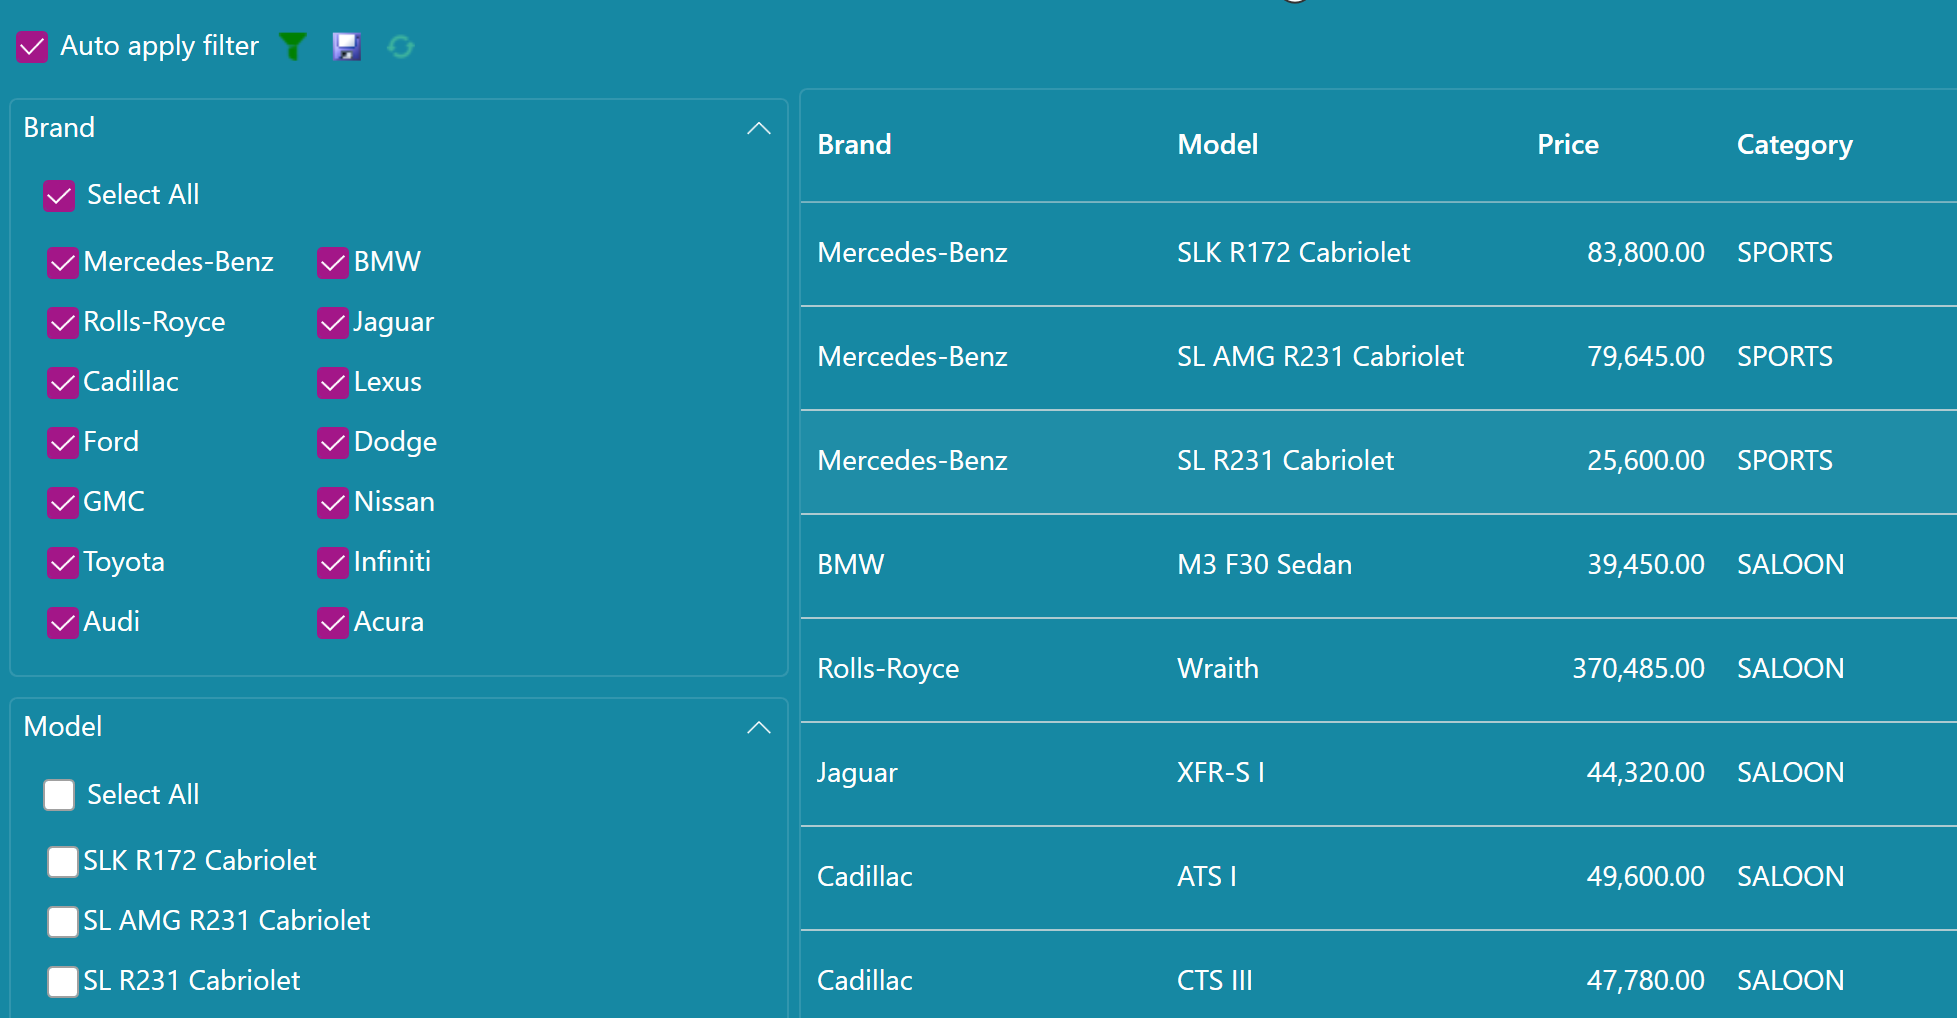The height and width of the screenshot is (1018, 1957).
Task: Check the SL R231 Cabriolet model
Action: 62,981
